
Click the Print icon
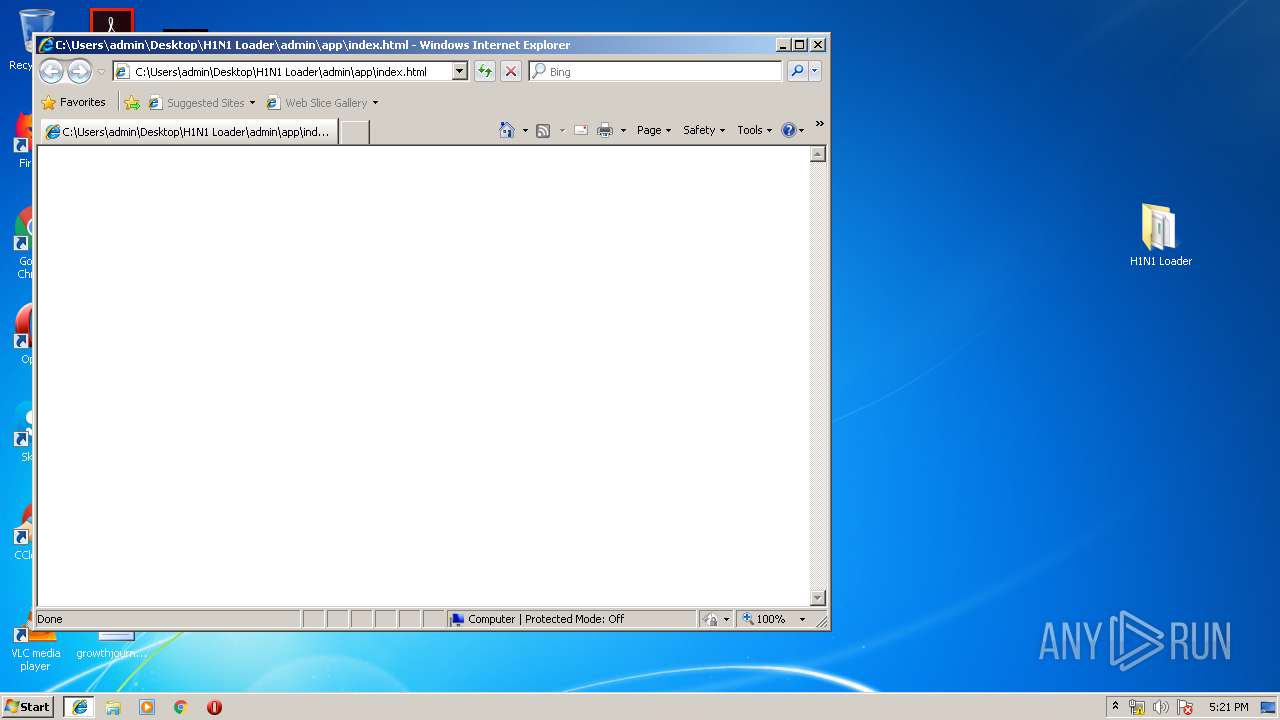pyautogui.click(x=605, y=130)
